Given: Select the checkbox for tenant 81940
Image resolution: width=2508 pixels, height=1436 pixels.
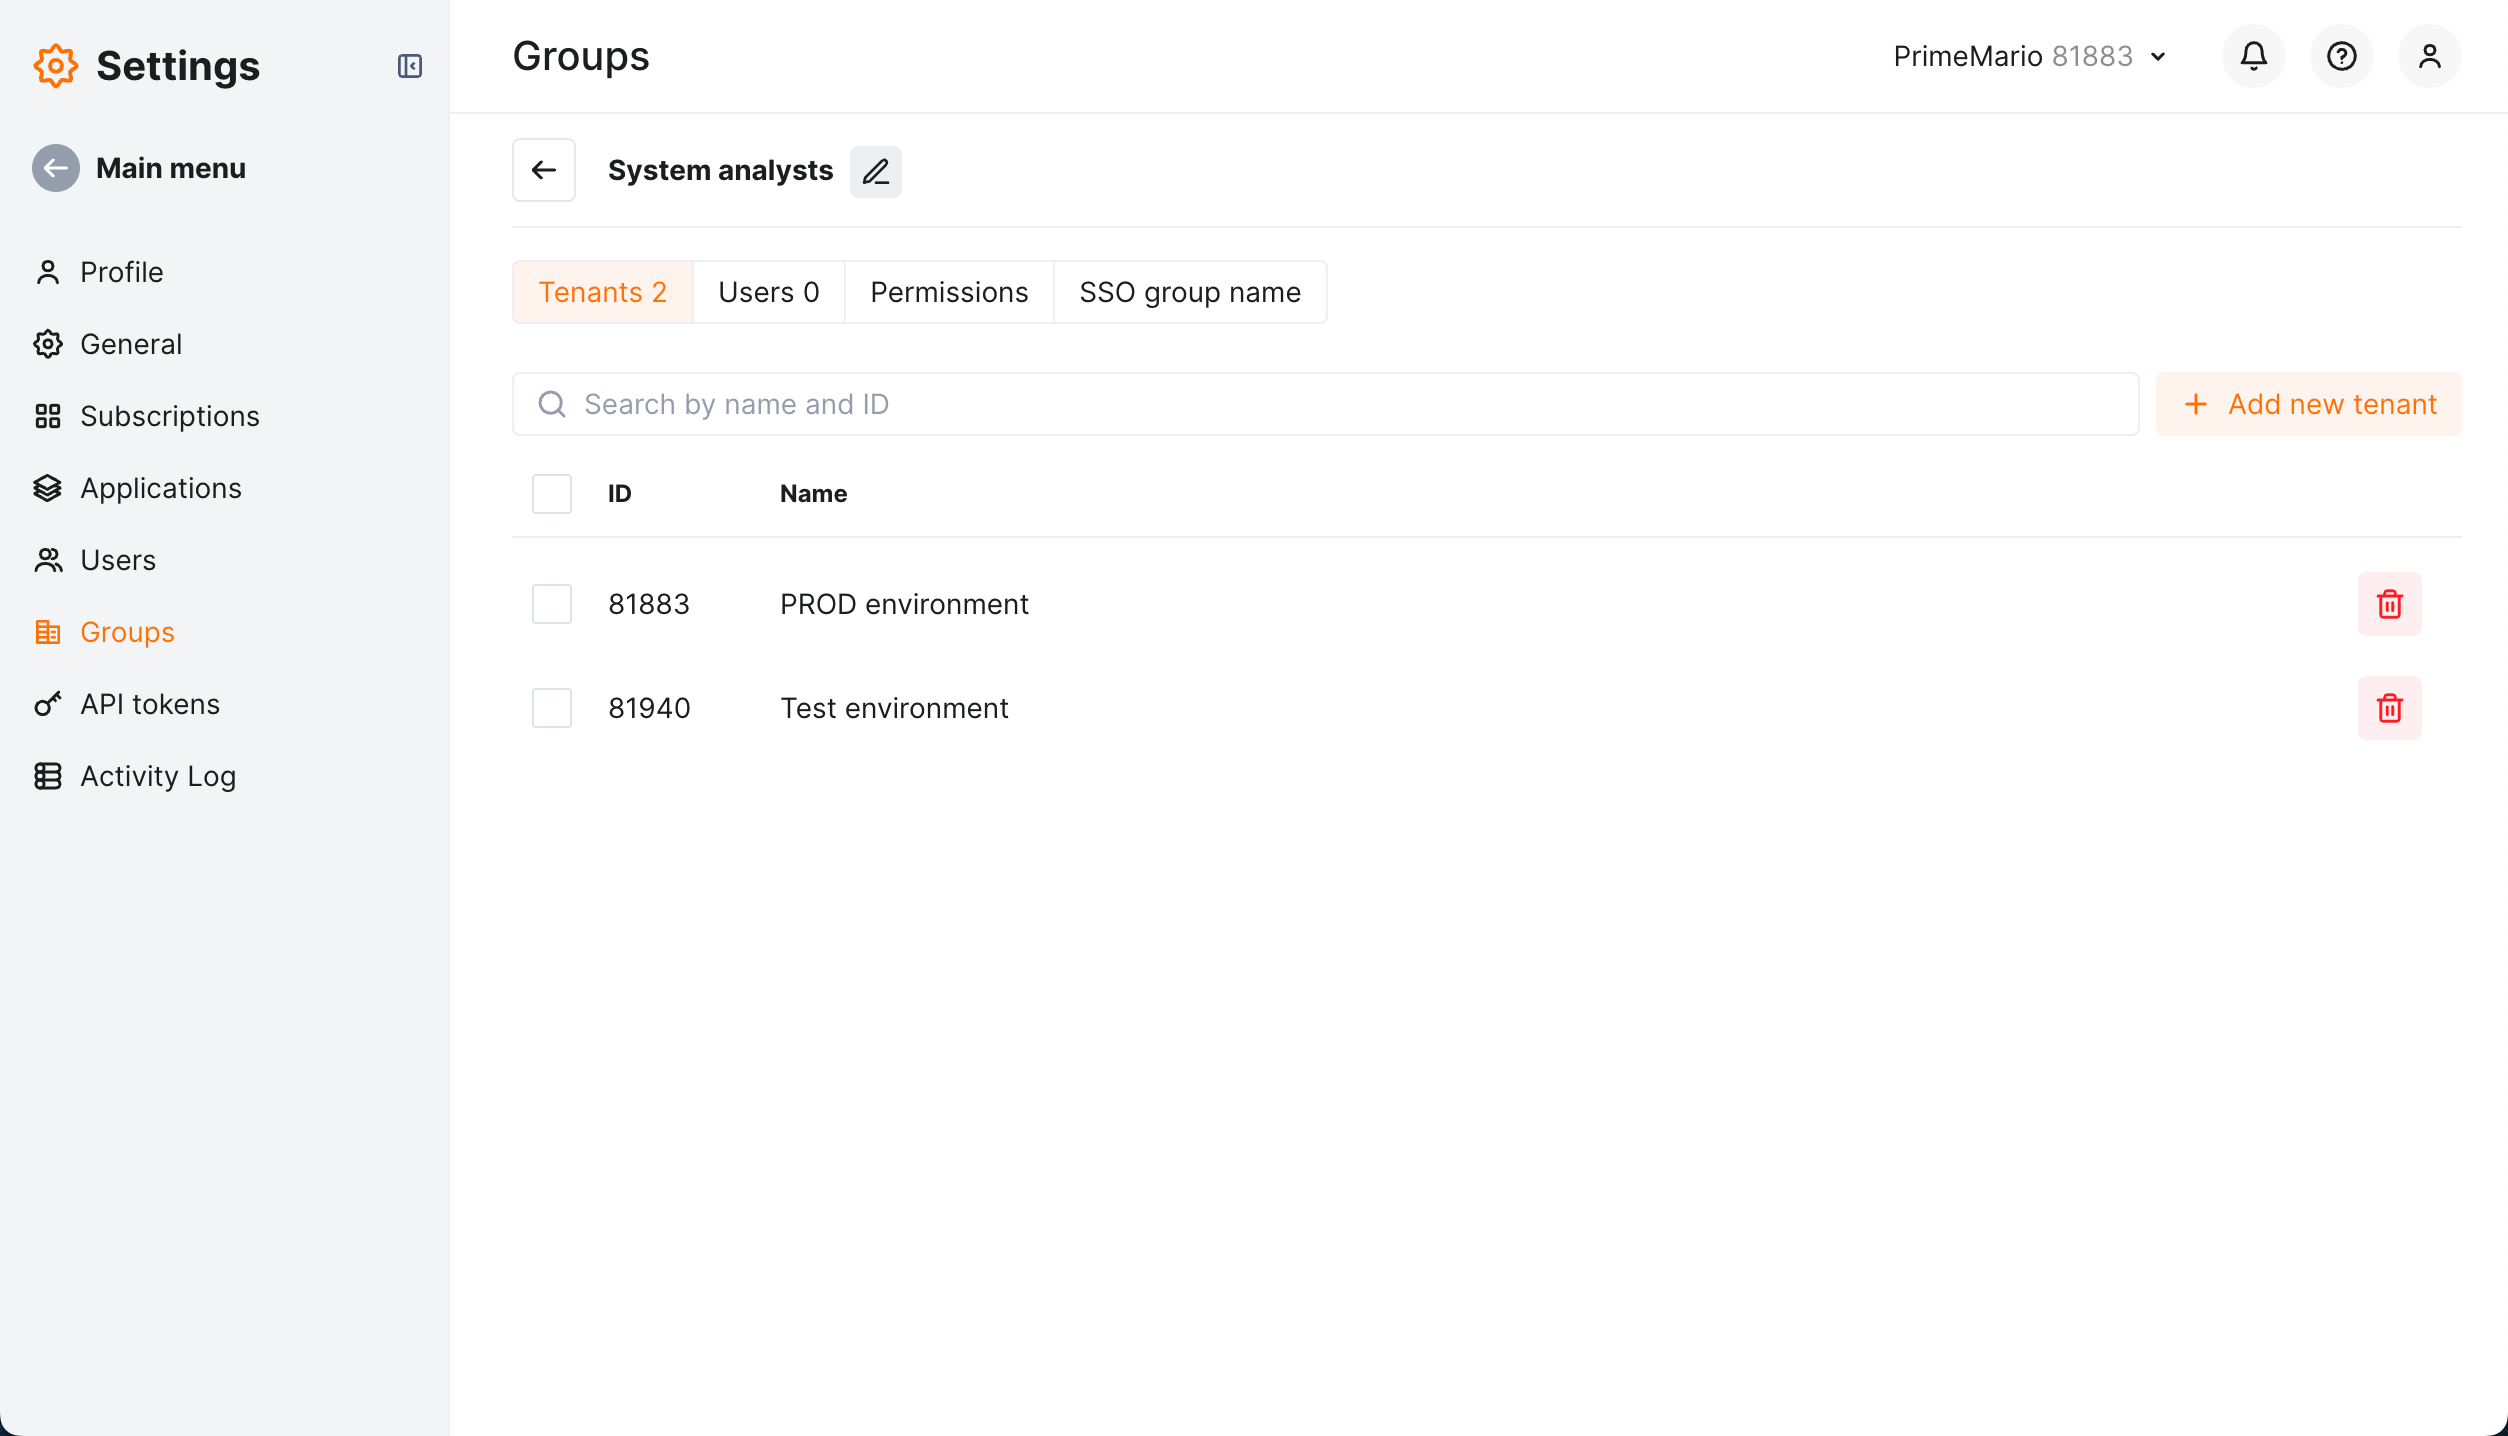Looking at the screenshot, I should pos(551,708).
